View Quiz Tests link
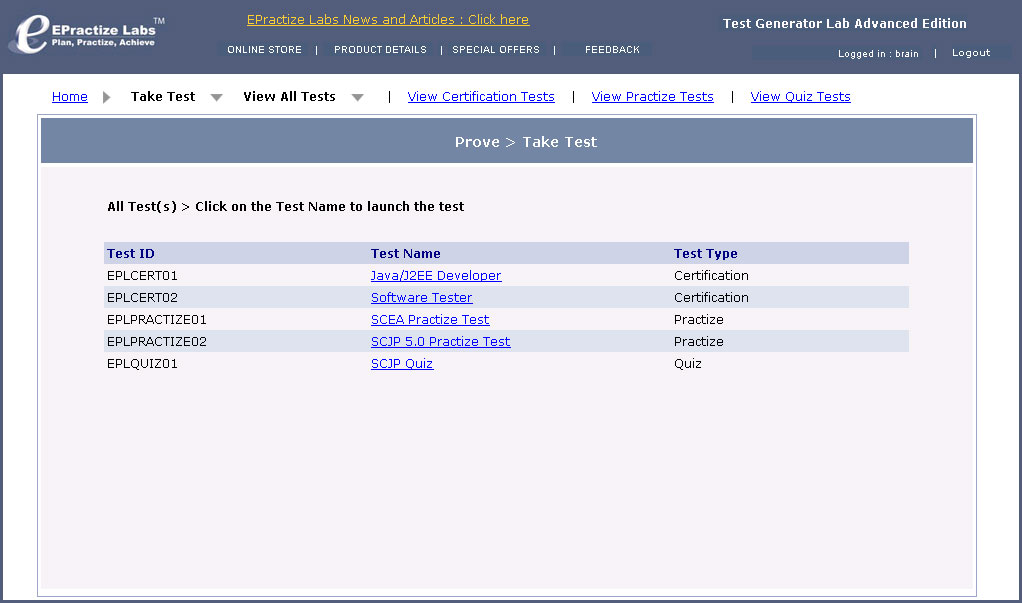The image size is (1022, 603). (x=800, y=96)
